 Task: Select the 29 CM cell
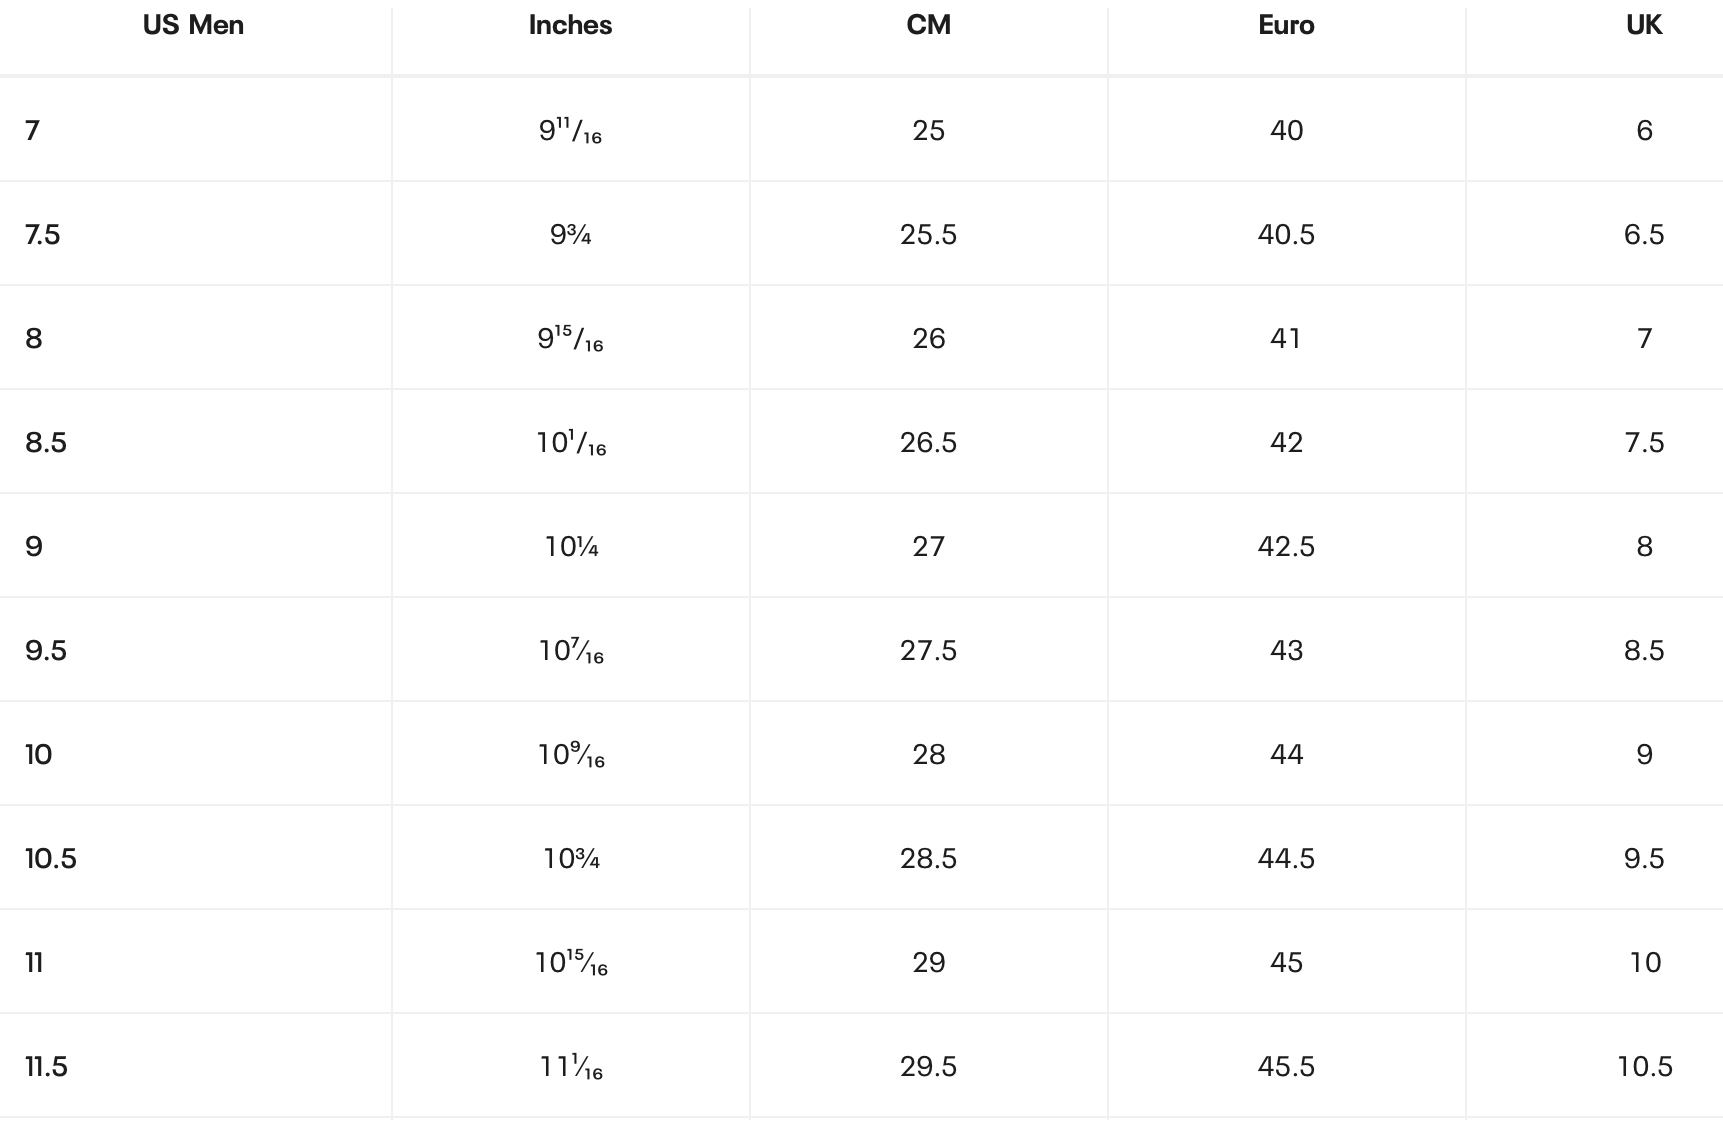(928, 962)
